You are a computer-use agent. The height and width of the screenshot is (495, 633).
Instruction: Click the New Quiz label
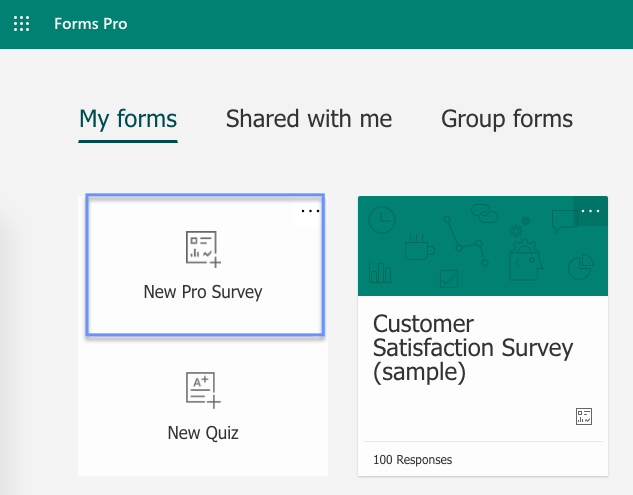[x=203, y=433]
